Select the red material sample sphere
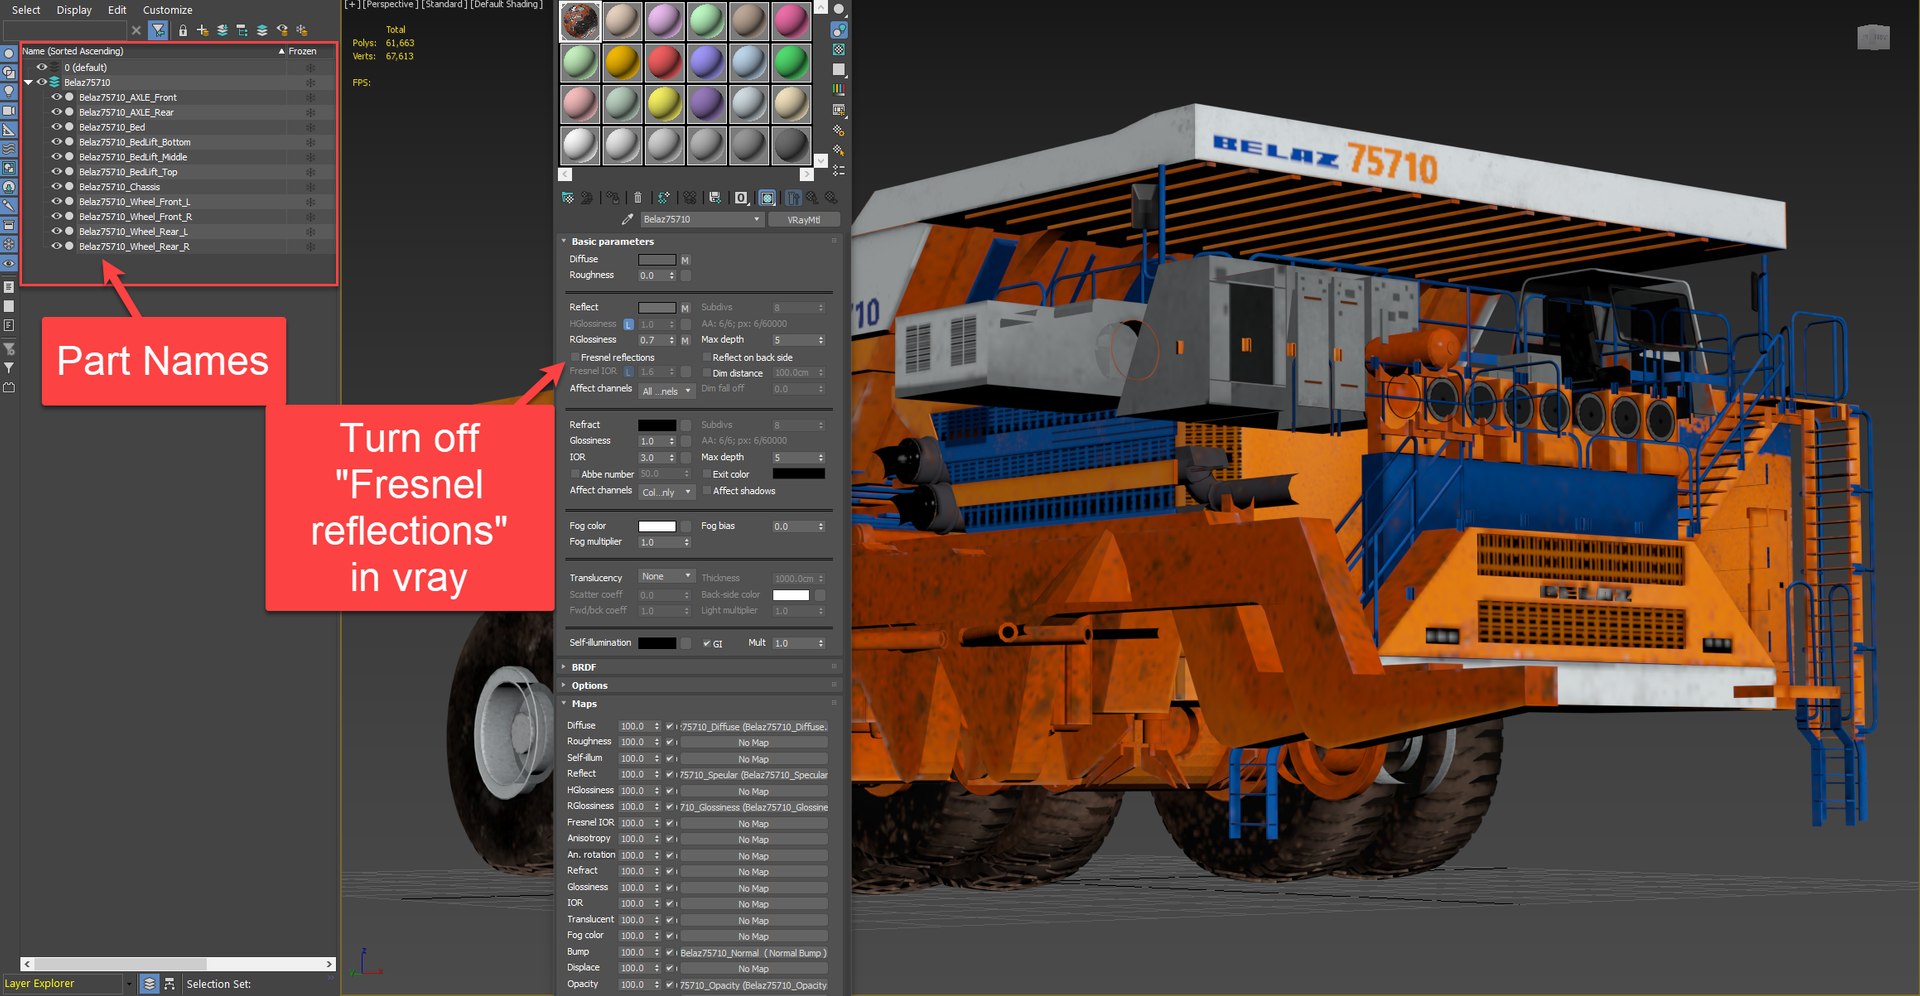 (x=663, y=62)
